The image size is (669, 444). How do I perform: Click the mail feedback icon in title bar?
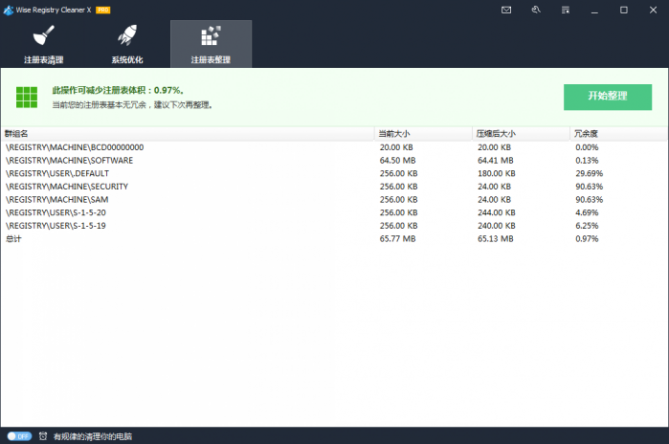[506, 10]
